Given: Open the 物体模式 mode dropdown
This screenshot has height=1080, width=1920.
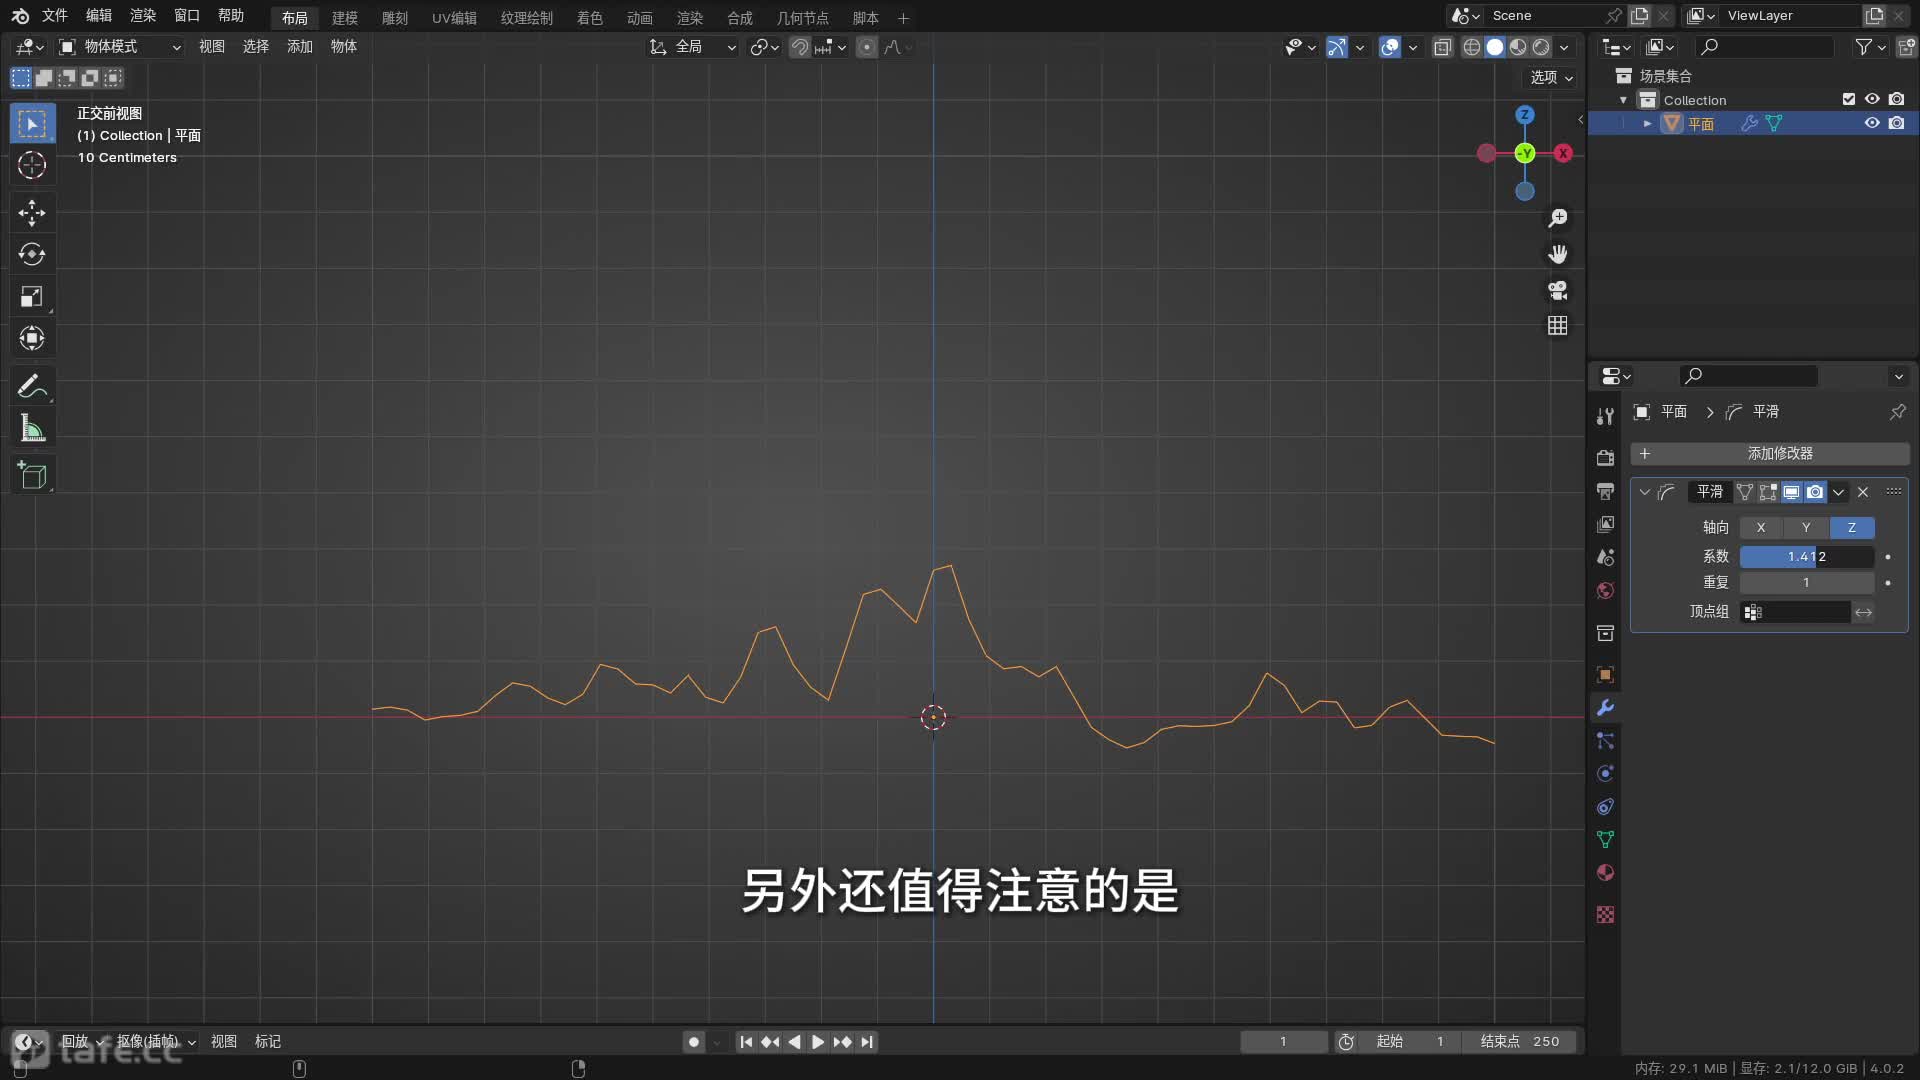Looking at the screenshot, I should point(120,47).
